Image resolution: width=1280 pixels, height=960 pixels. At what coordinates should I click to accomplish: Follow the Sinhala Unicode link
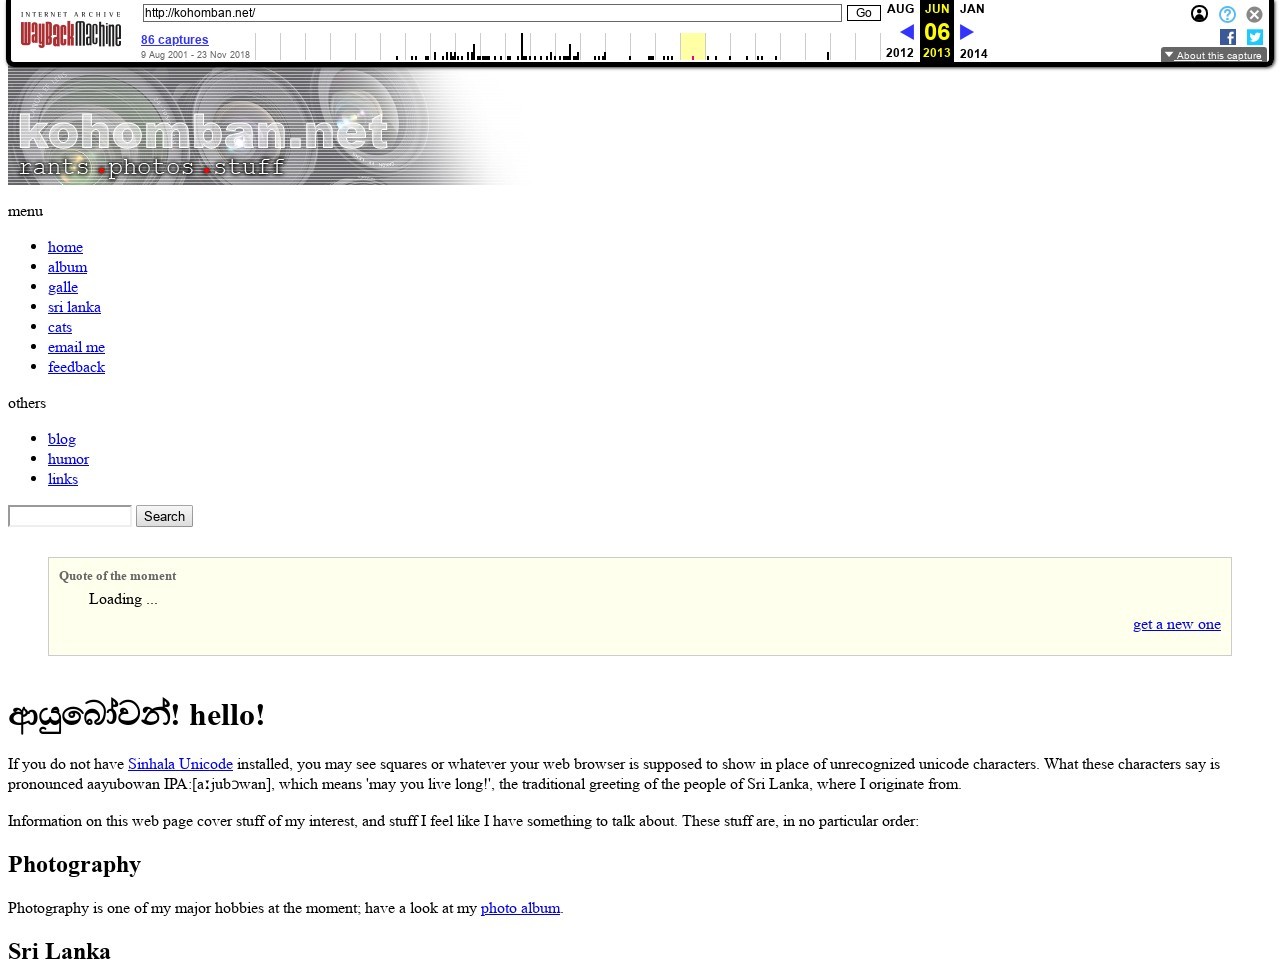point(180,764)
